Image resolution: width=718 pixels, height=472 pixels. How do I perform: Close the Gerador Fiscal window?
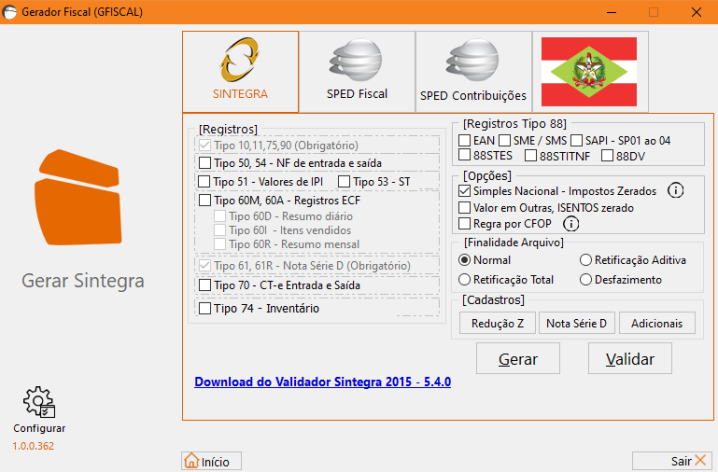click(696, 12)
